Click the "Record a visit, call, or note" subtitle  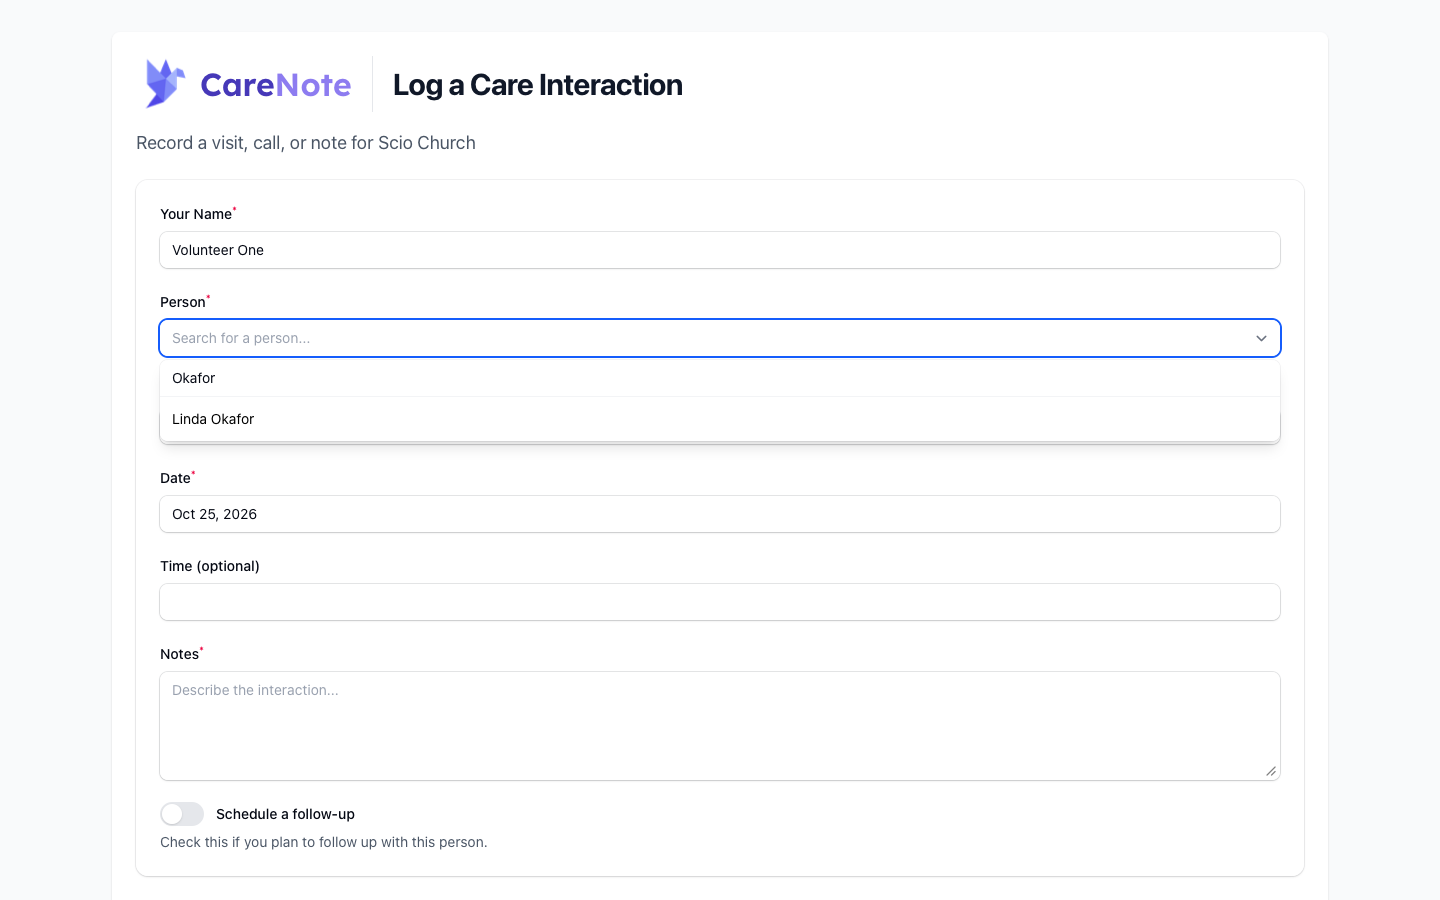pos(306,143)
